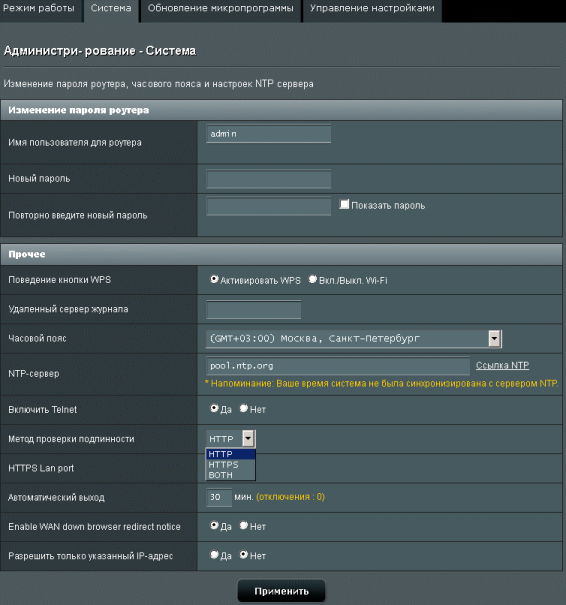
Task: Click the router username field with admin
Action: click(x=269, y=134)
